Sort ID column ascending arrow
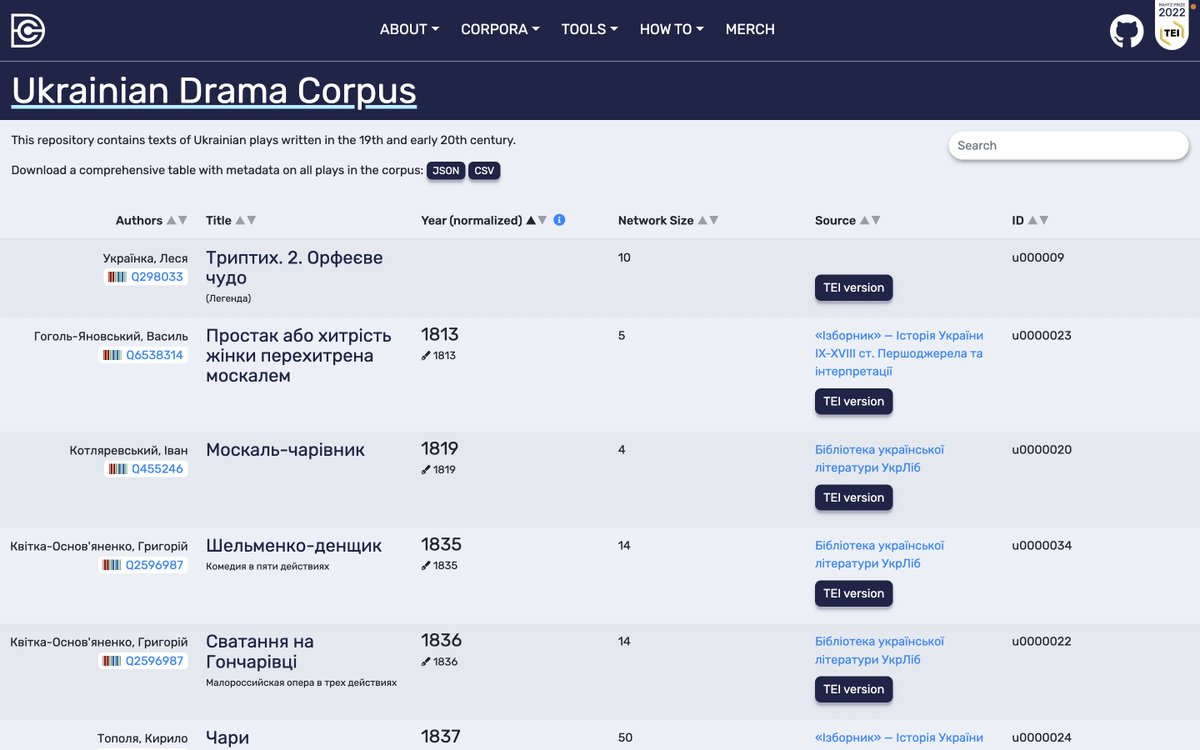Image resolution: width=1200 pixels, height=750 pixels. pyautogui.click(x=1033, y=220)
